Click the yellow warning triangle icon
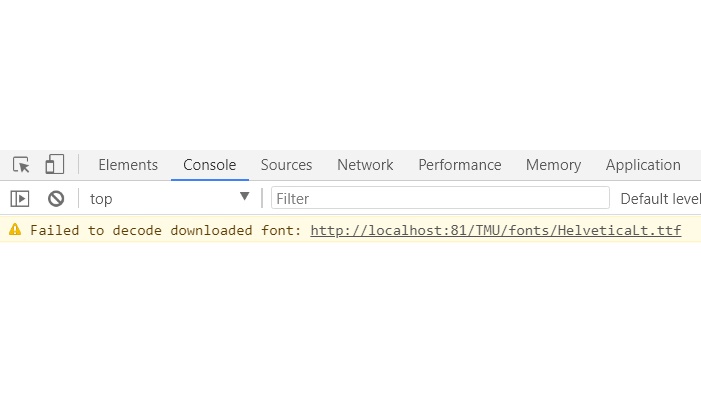Image resolution: width=701 pixels, height=393 pixels. pyautogui.click(x=15, y=229)
